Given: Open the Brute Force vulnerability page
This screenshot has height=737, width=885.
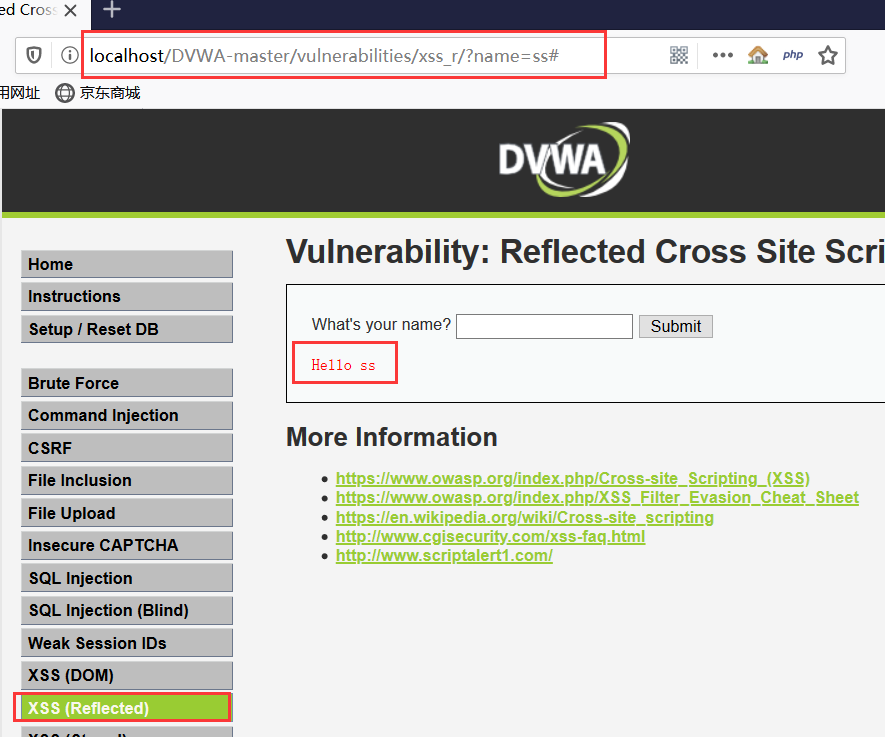Looking at the screenshot, I should click(x=127, y=383).
